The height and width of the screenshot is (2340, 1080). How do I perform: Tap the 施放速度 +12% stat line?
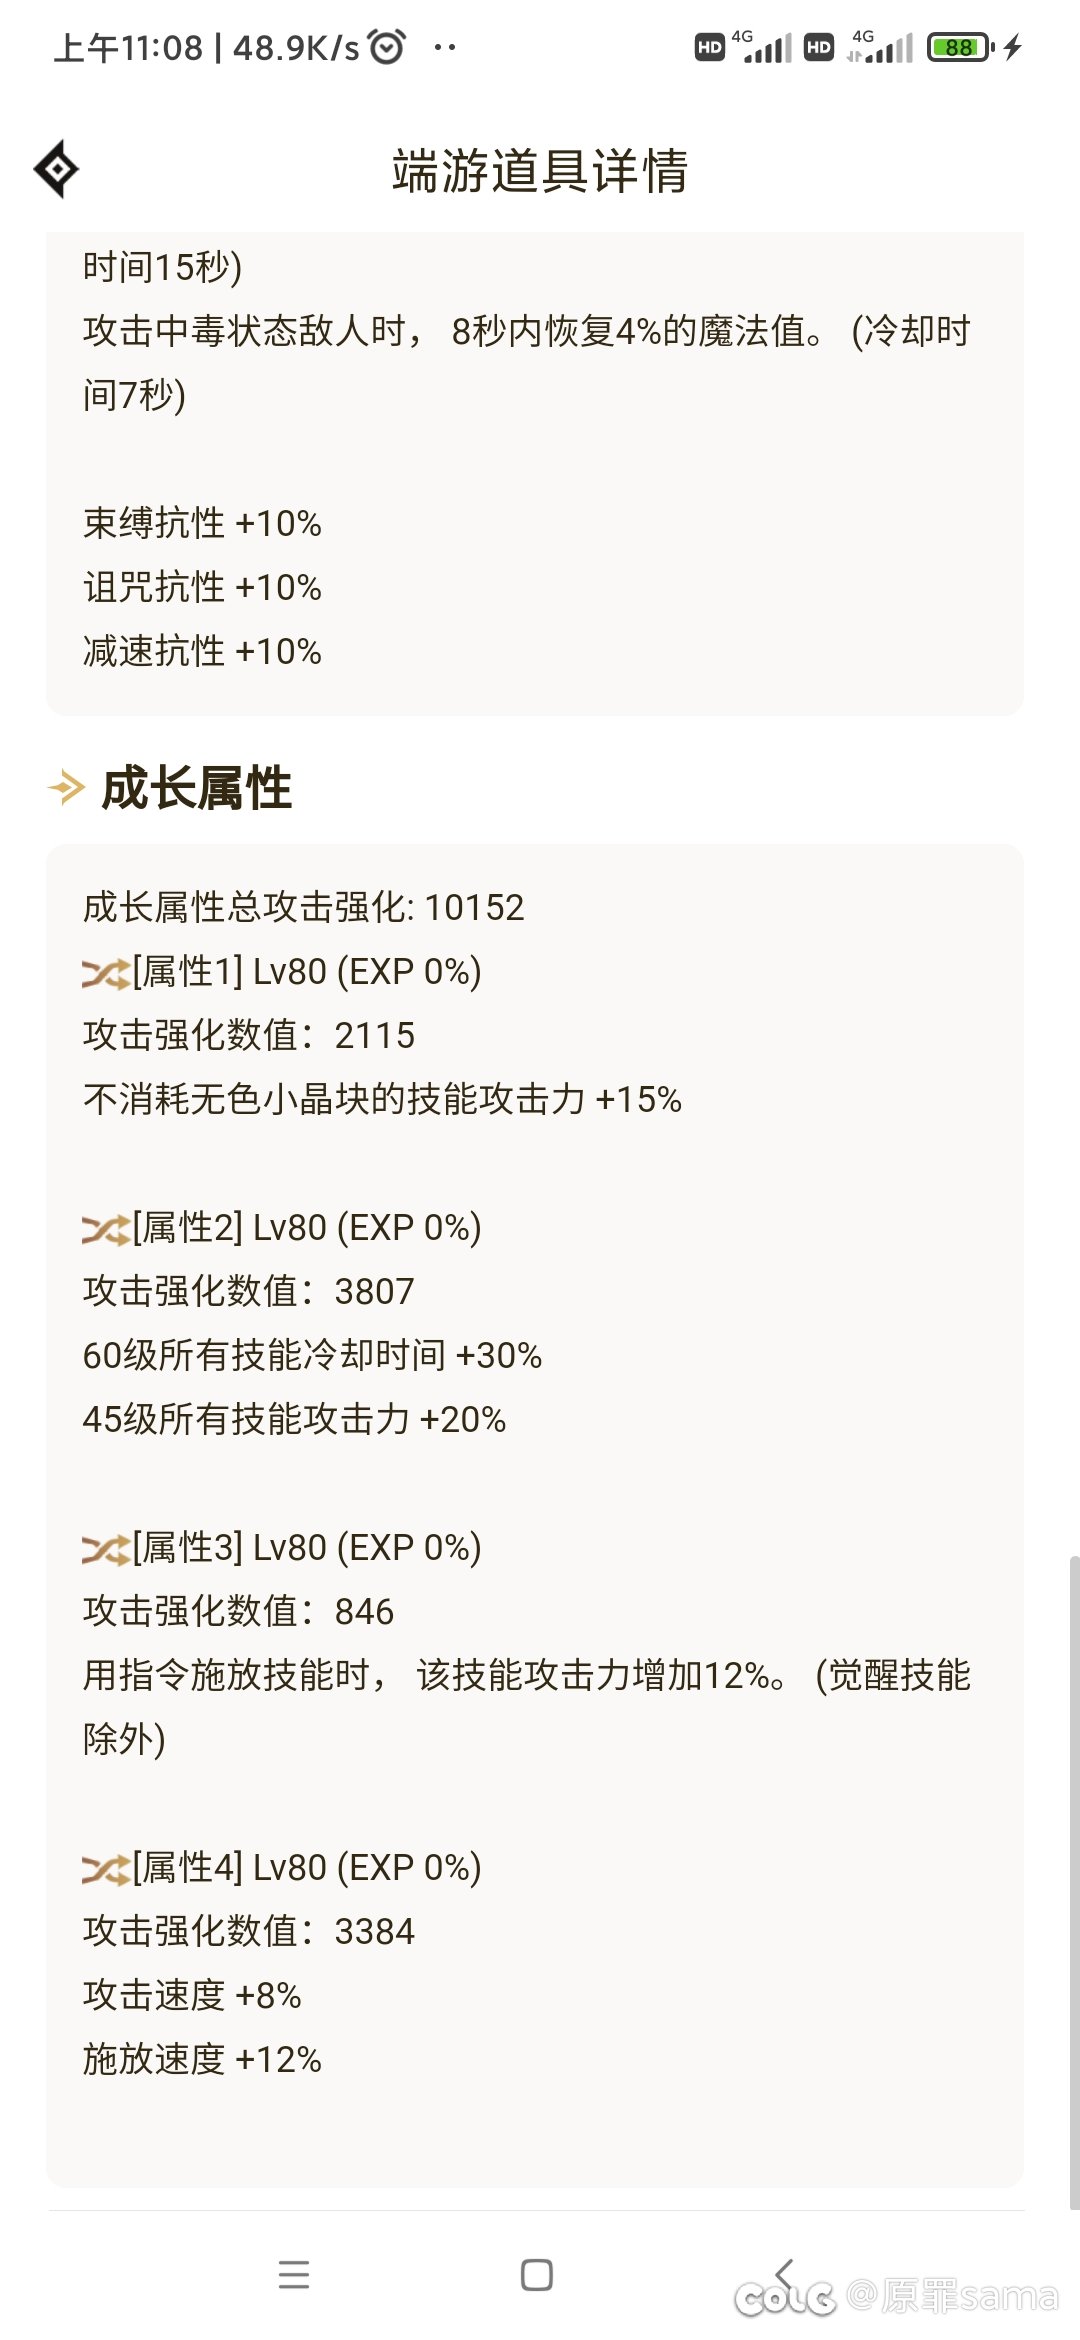click(202, 2059)
